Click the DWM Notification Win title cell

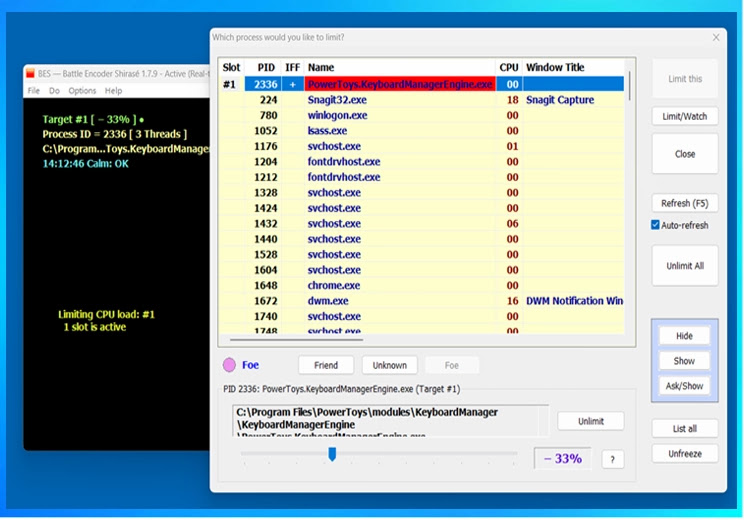(x=574, y=301)
